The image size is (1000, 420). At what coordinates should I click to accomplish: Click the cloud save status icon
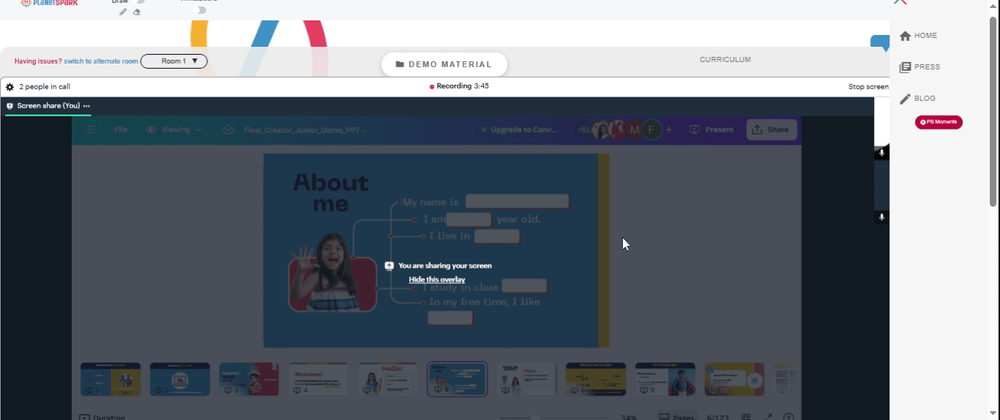228,129
